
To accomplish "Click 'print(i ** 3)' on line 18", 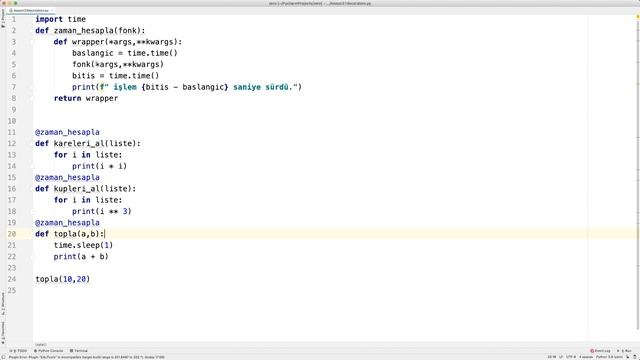I will click(102, 211).
